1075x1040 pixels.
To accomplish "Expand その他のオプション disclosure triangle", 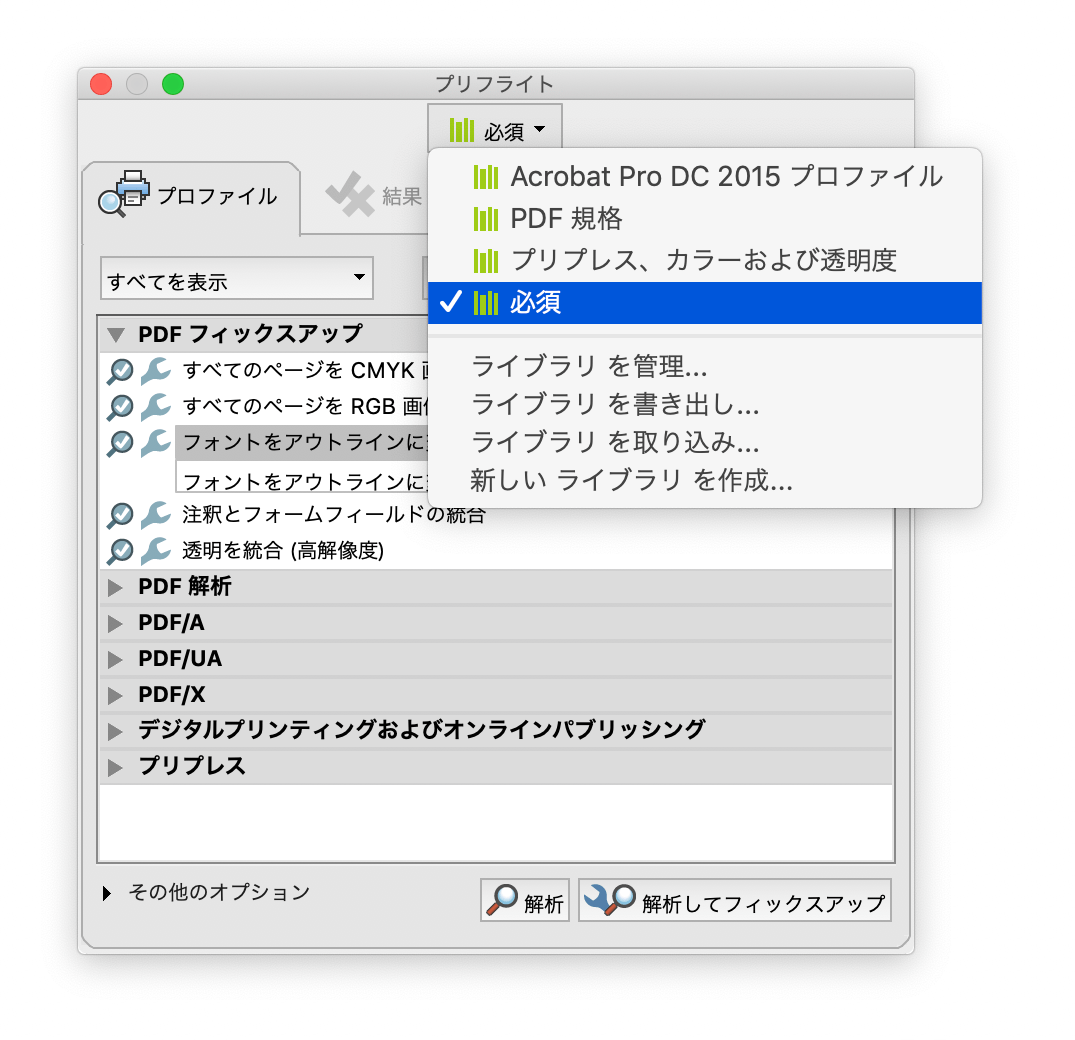I will coord(107,893).
